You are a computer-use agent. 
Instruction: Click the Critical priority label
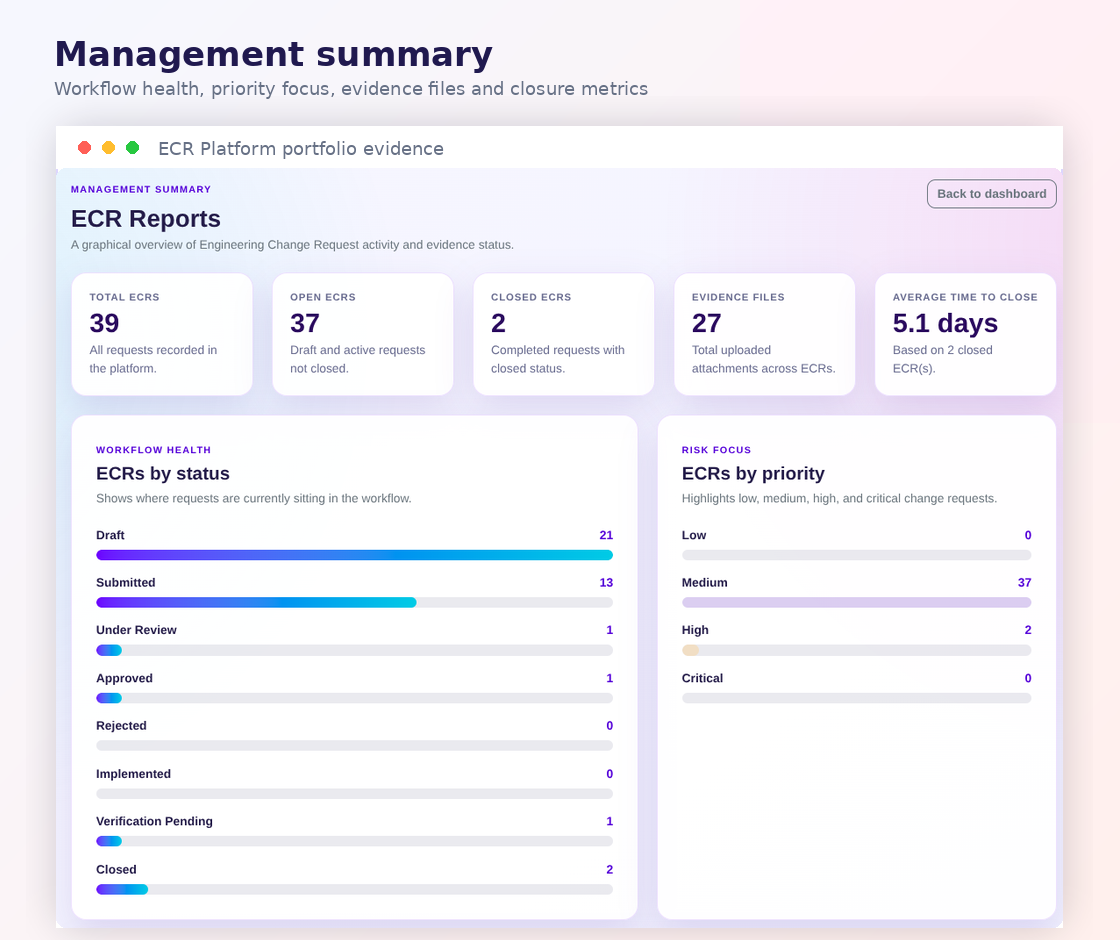pos(702,678)
